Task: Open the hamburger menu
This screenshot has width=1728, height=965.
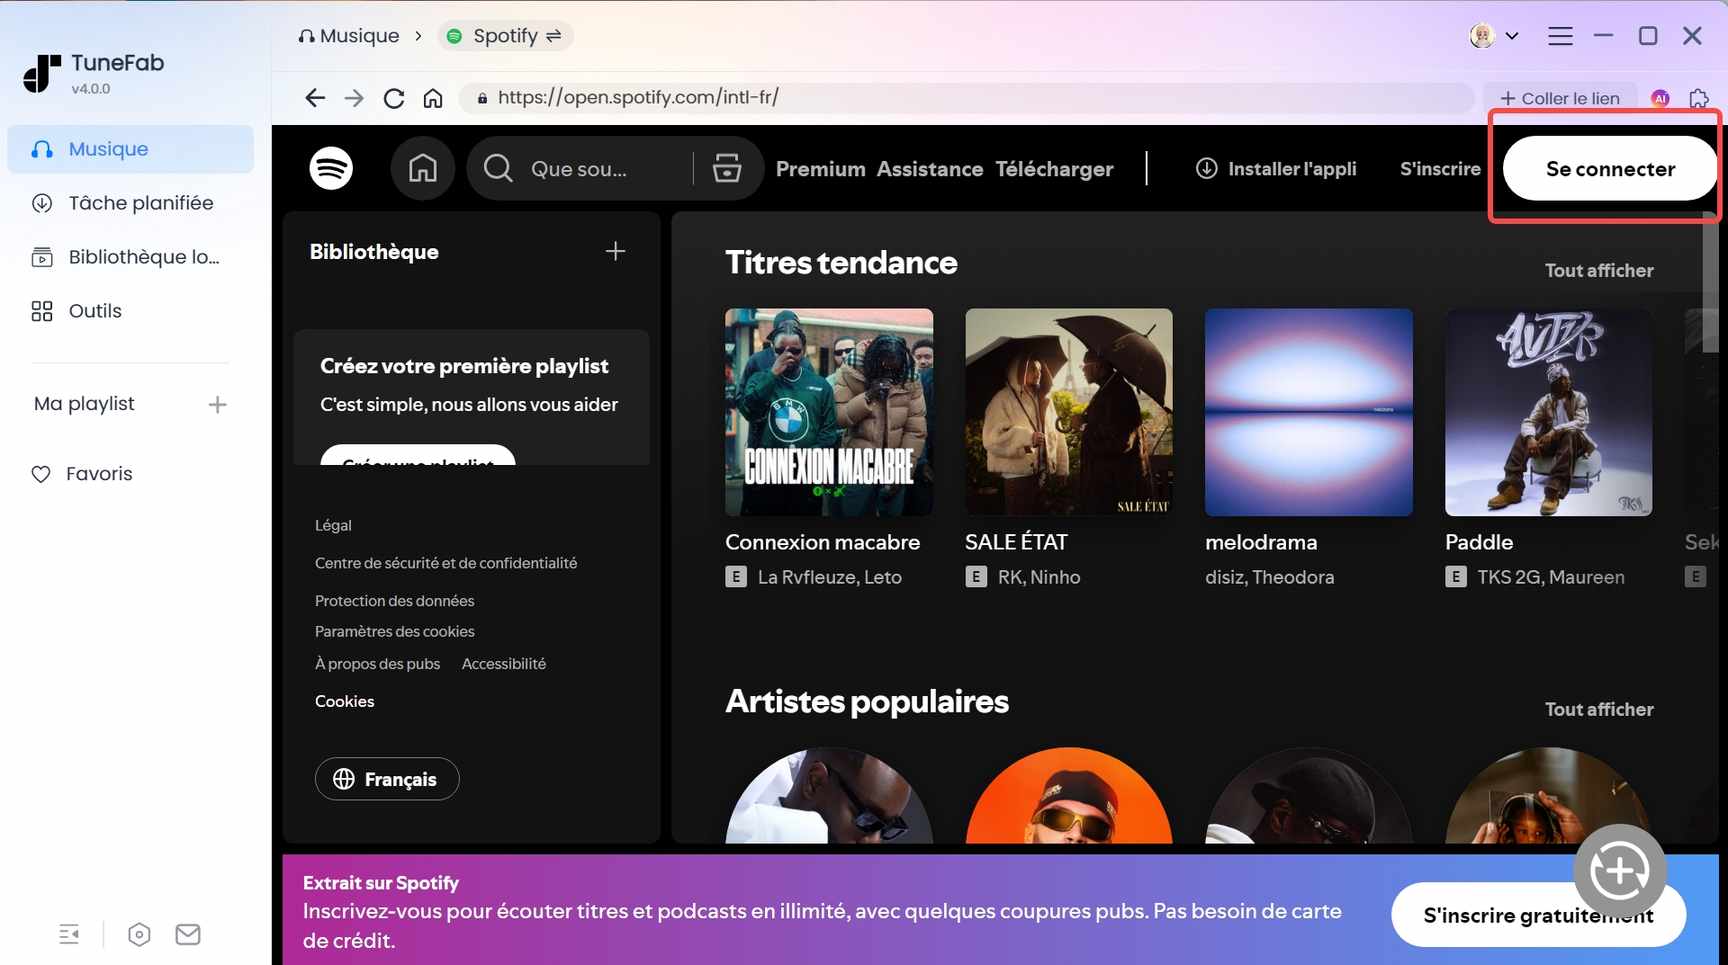Action: (x=1560, y=35)
